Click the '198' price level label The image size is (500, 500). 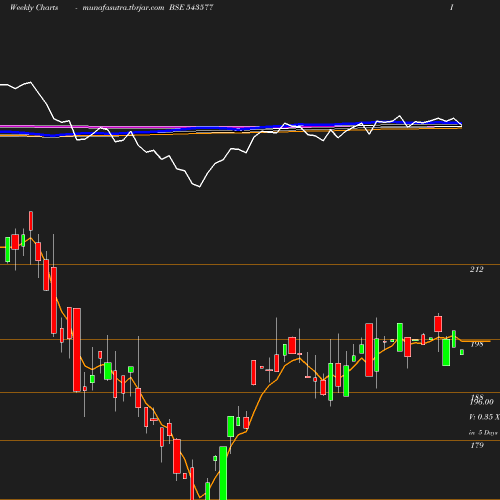point(477,344)
